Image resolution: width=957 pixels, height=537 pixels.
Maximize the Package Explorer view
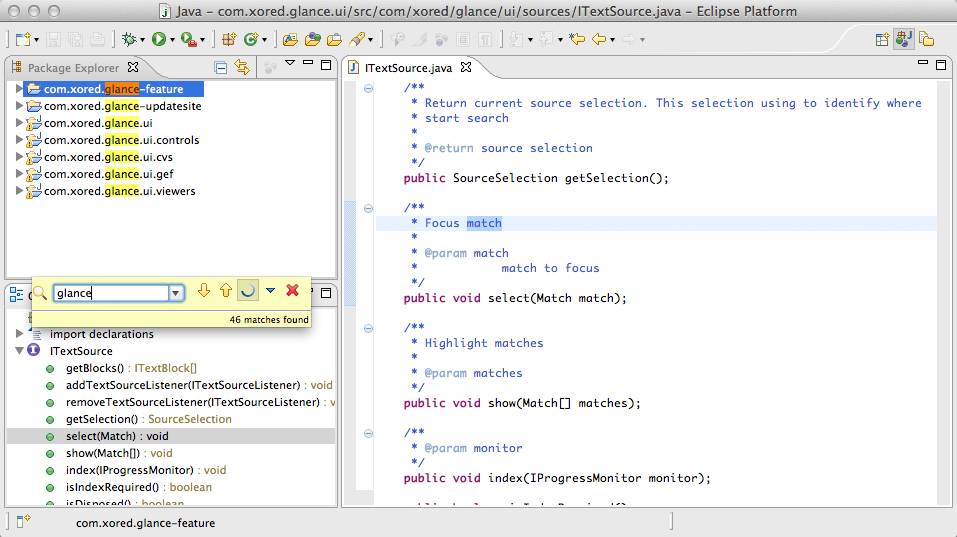point(326,65)
